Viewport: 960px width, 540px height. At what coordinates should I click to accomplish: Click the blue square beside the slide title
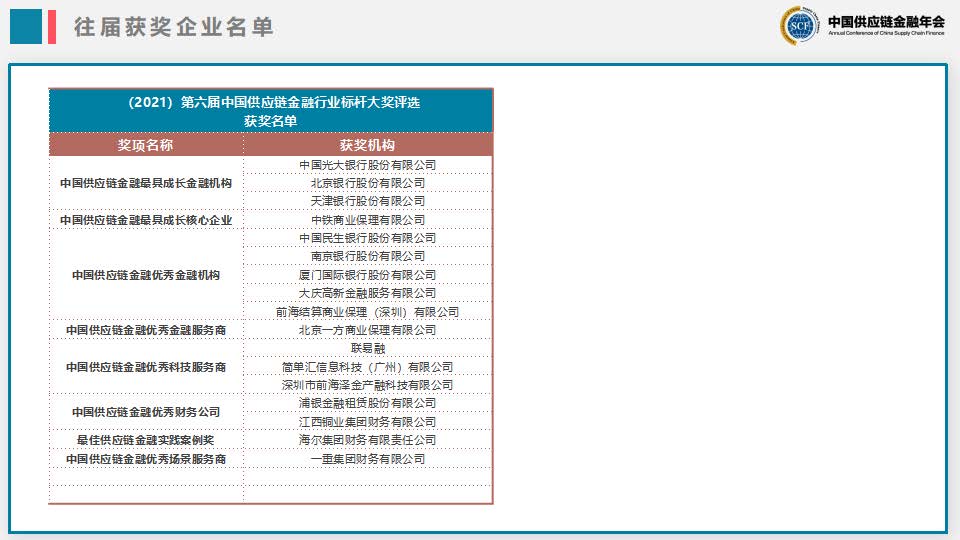pyautogui.click(x=26, y=27)
